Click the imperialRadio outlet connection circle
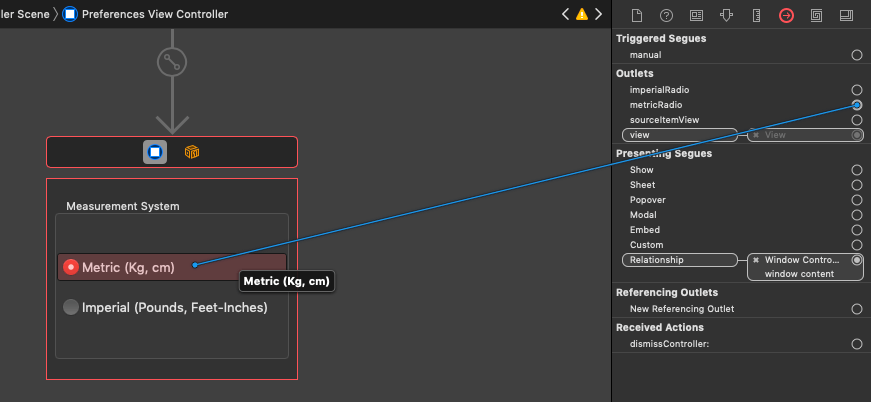 (857, 90)
